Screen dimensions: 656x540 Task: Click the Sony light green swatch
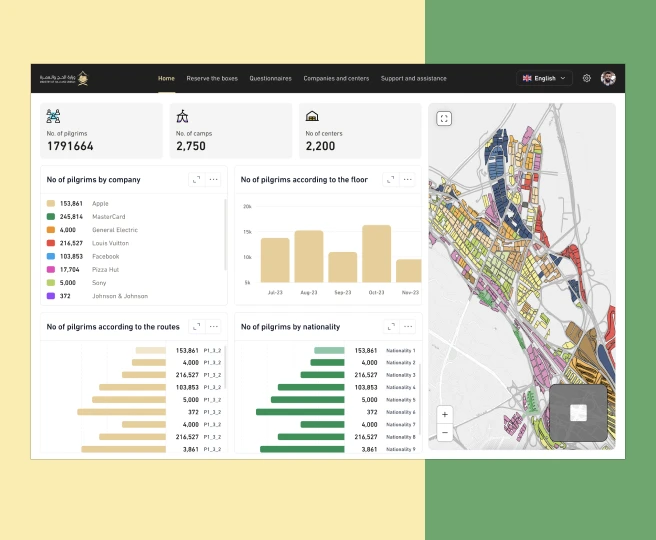(x=51, y=283)
